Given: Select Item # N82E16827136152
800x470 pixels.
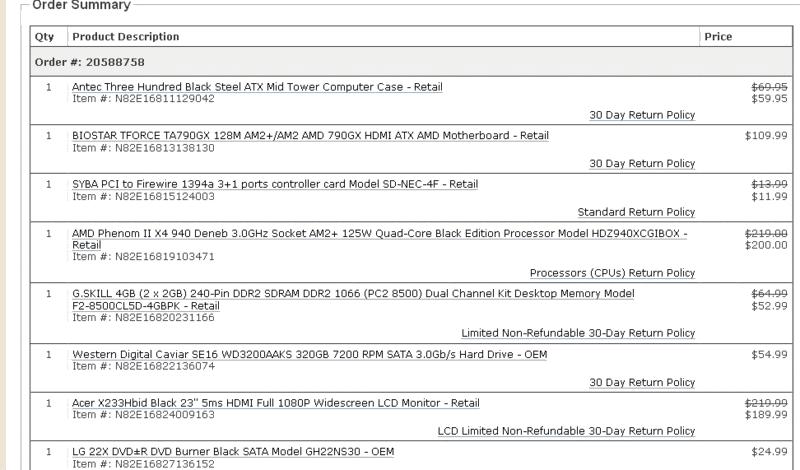Looking at the screenshot, I should click(143, 464).
